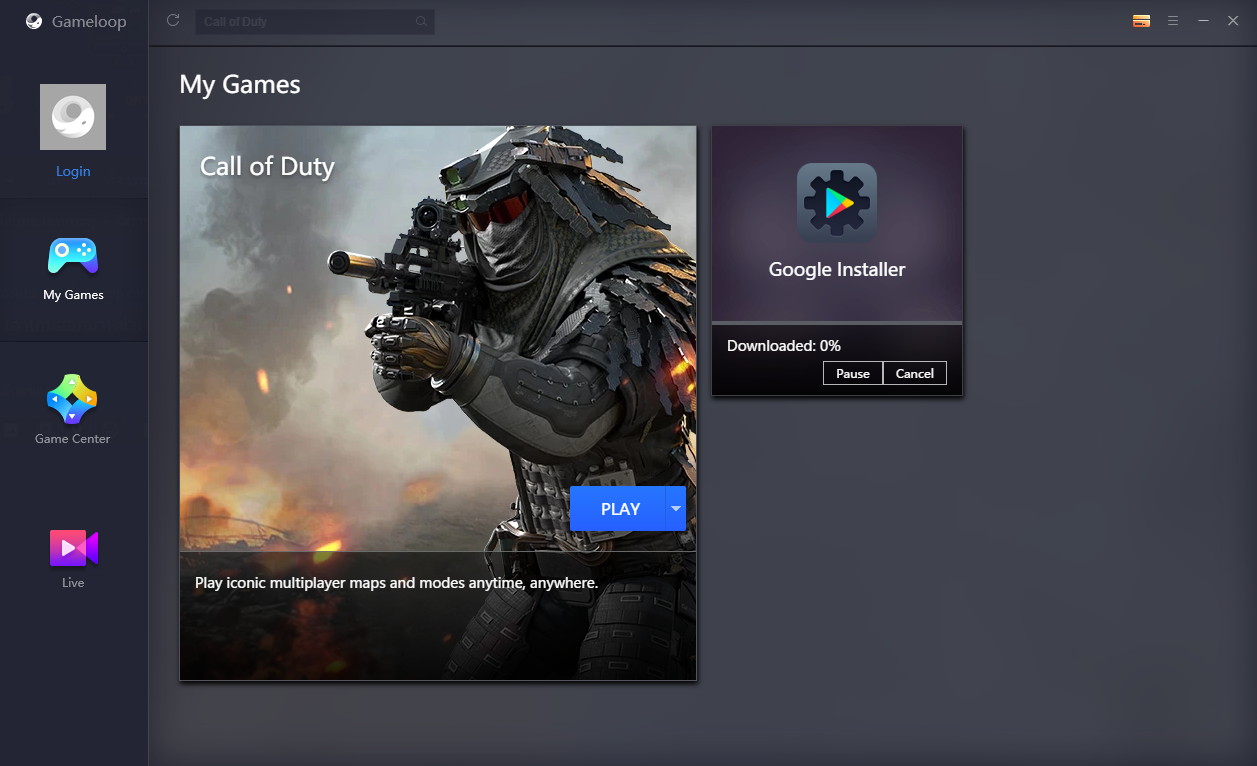
Task: Click the magnifier search icon
Action: coord(421,21)
